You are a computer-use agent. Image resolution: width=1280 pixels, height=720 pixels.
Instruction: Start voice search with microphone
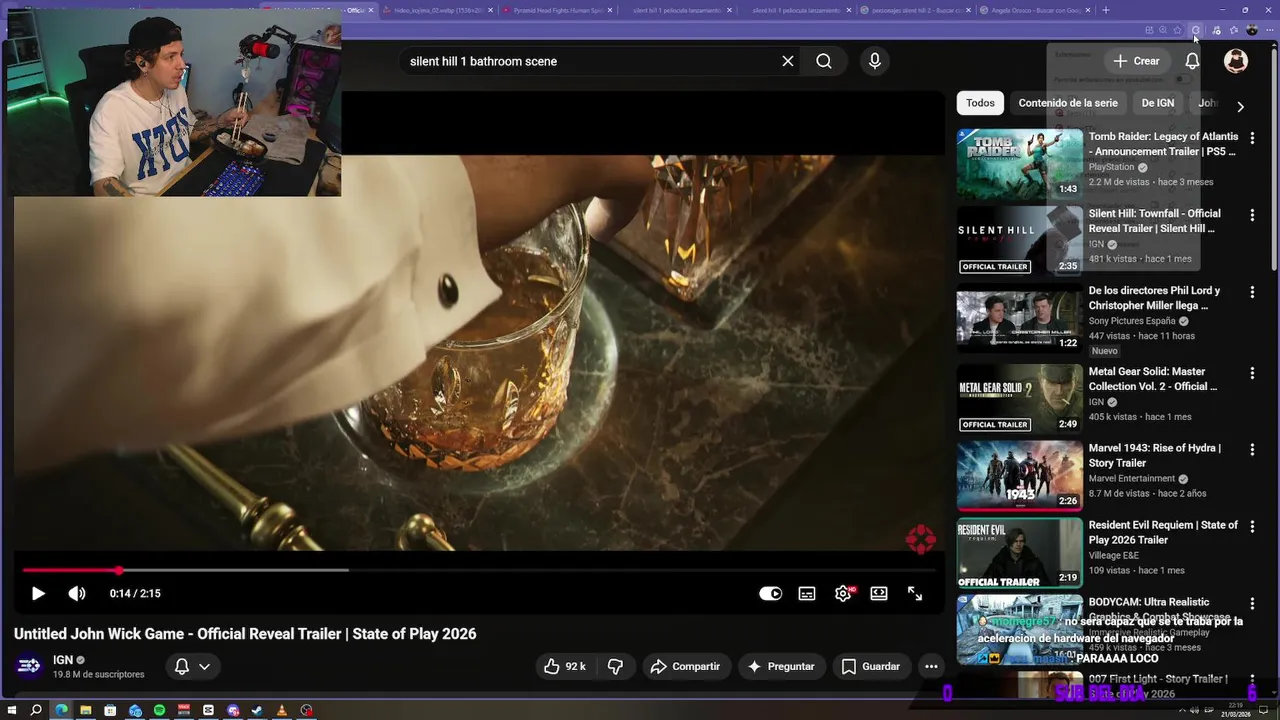coord(875,61)
